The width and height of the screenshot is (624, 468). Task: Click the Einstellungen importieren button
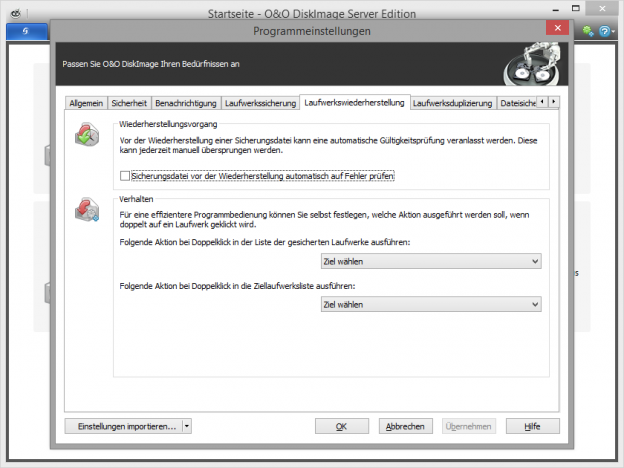[123, 426]
